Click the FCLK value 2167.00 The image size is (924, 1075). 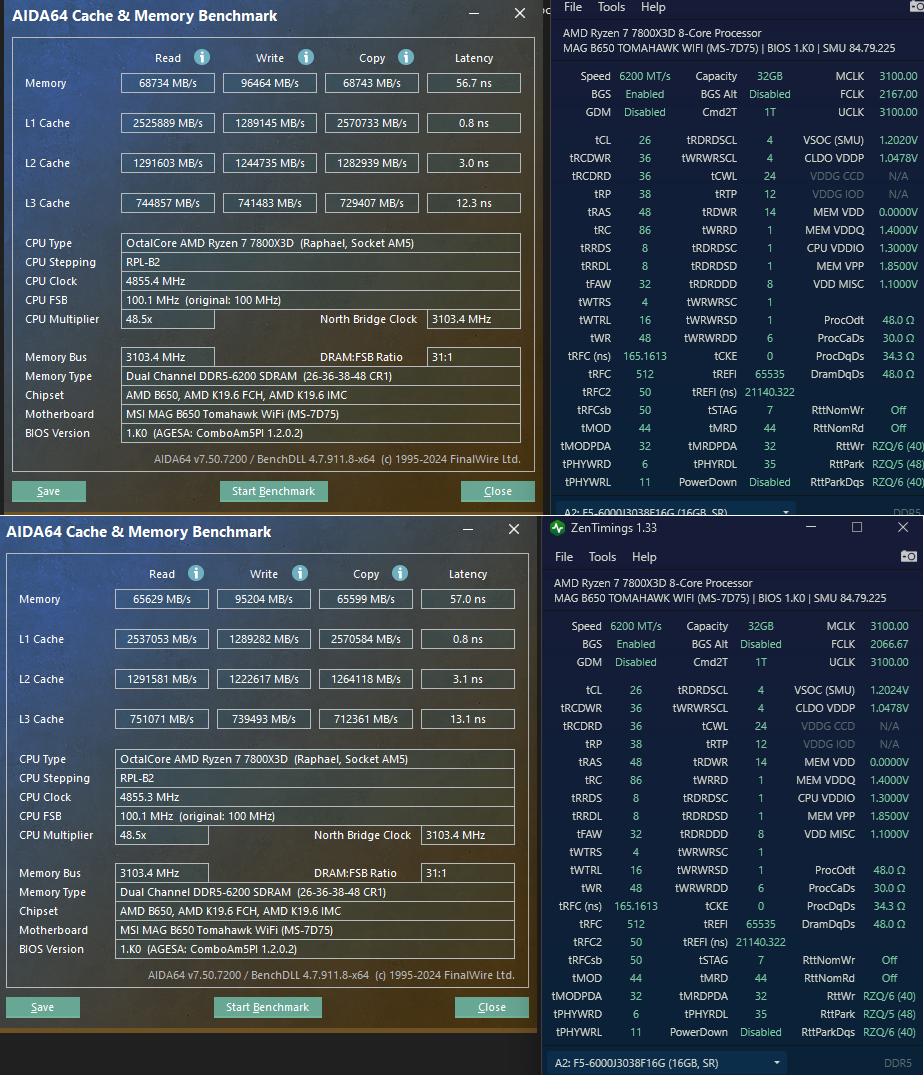(898, 94)
